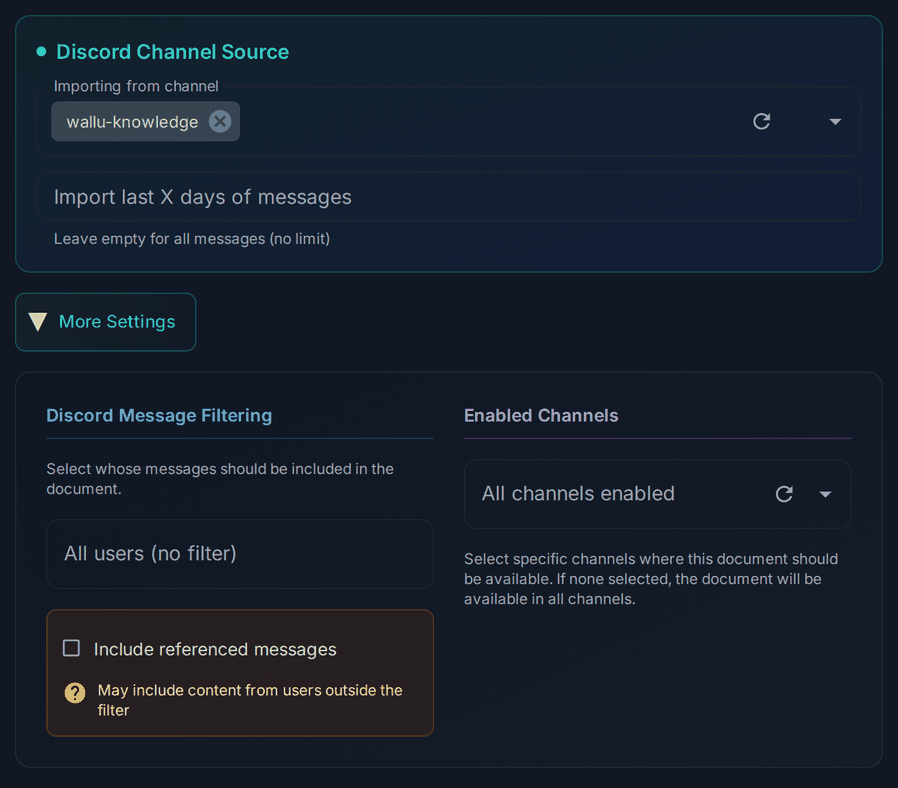Viewport: 898px width, 788px height.
Task: Refresh the Enabled Channels list
Action: (x=784, y=494)
